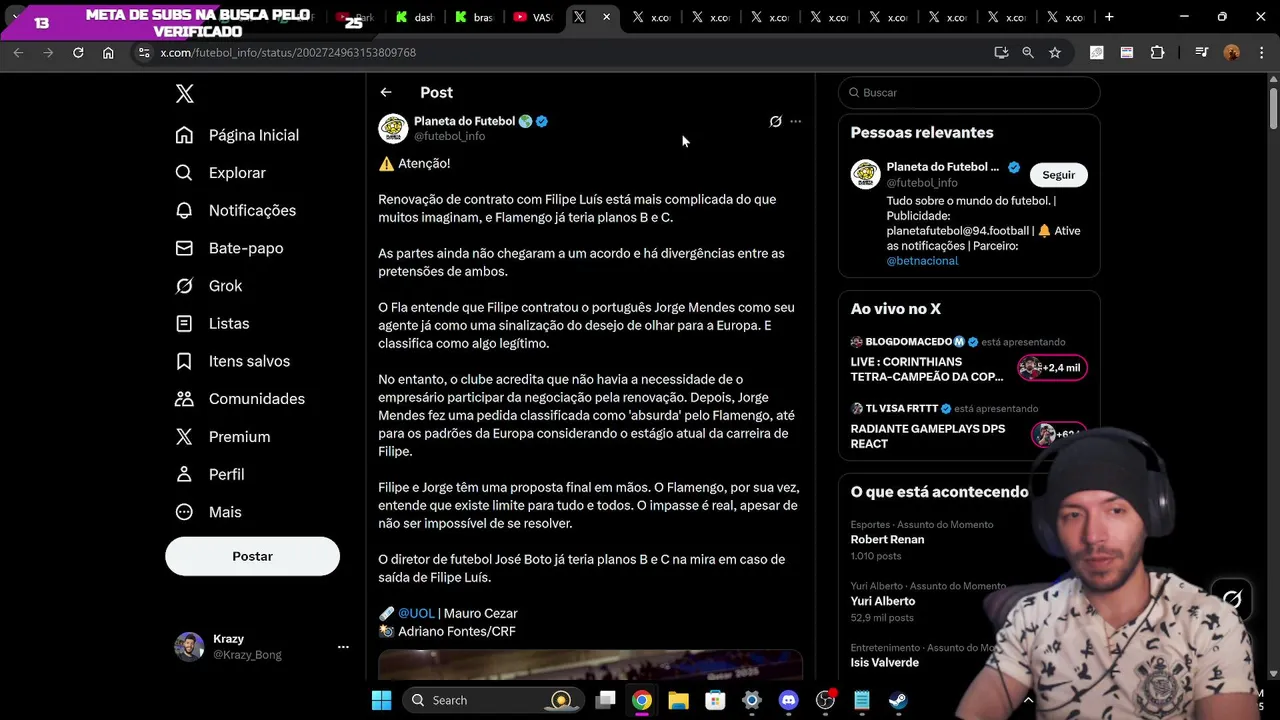Close the active X tab
Screen dimensions: 1280x720
point(606,17)
